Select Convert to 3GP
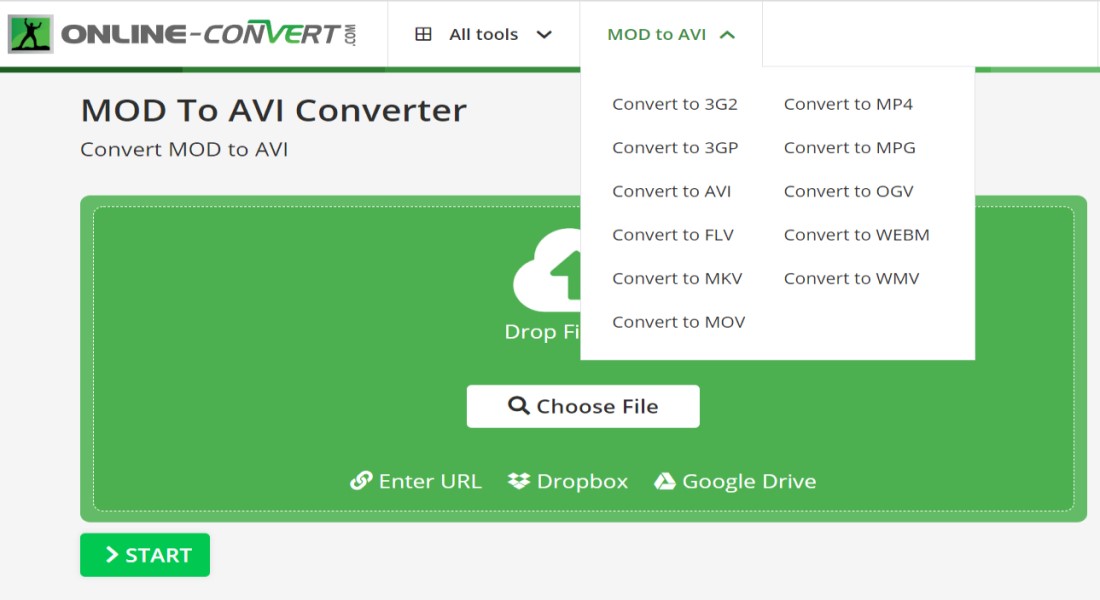The width and height of the screenshot is (1100, 600). coord(675,148)
